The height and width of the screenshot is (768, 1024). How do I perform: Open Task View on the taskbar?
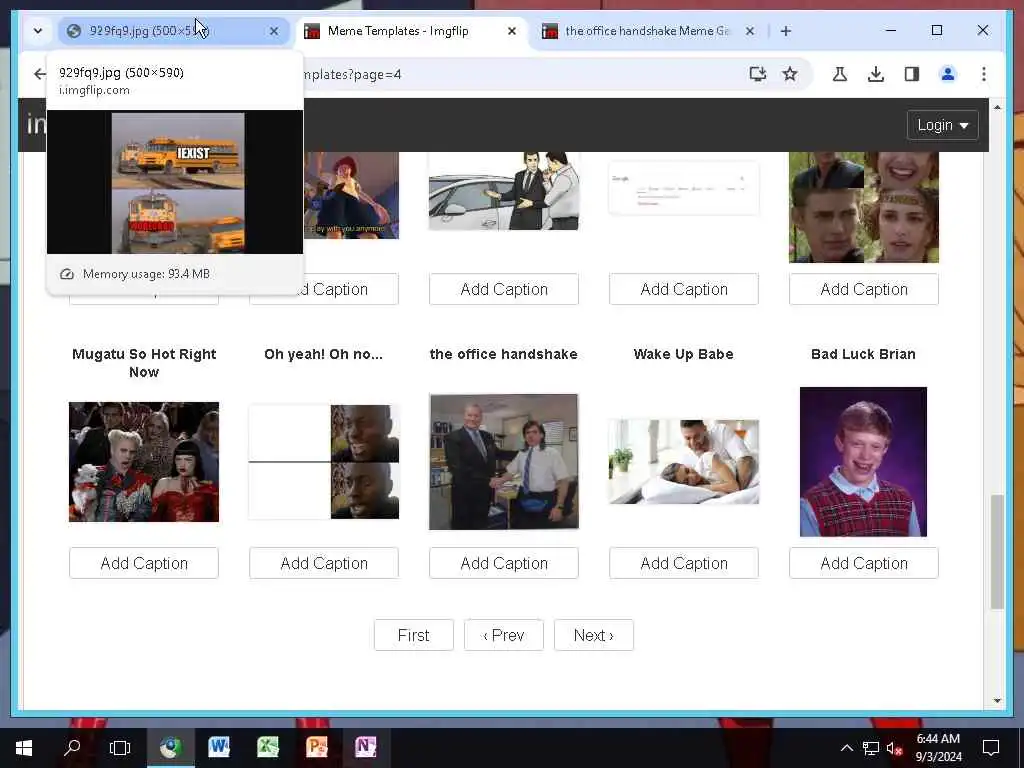tap(120, 748)
